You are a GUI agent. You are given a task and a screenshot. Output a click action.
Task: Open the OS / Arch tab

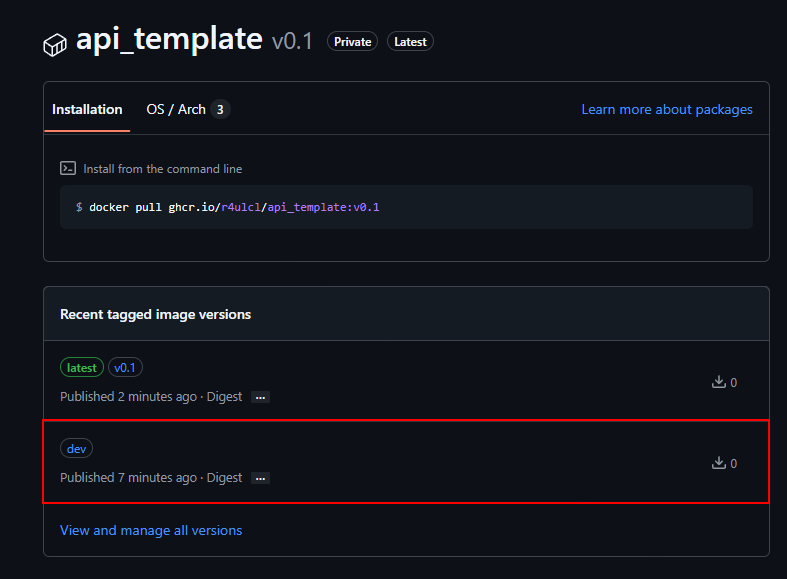click(x=176, y=109)
